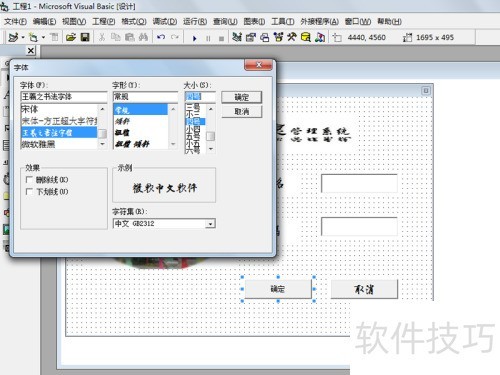This screenshot has width=500, height=375.
Task: Click the Add Form toolbar icon
Action: 33,37
